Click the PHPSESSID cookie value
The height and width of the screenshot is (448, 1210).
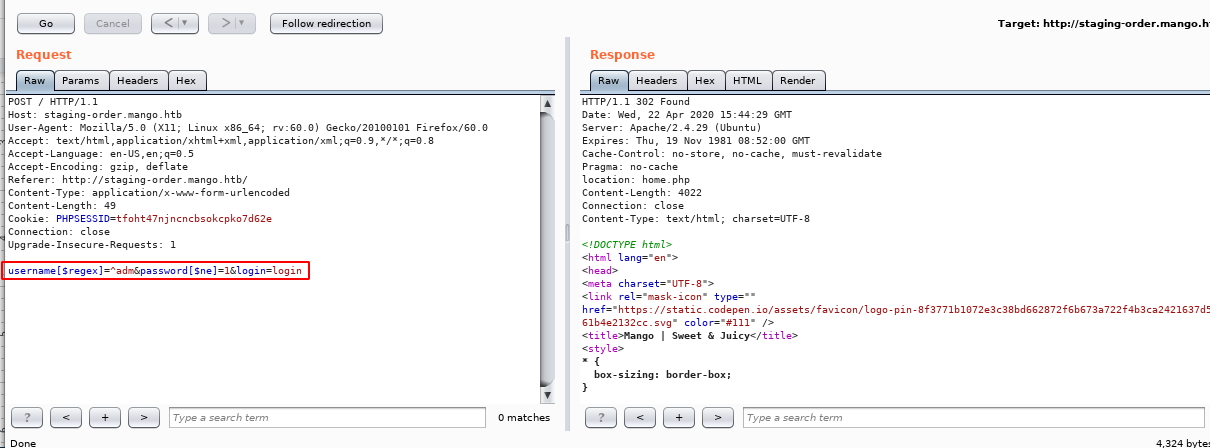194,218
